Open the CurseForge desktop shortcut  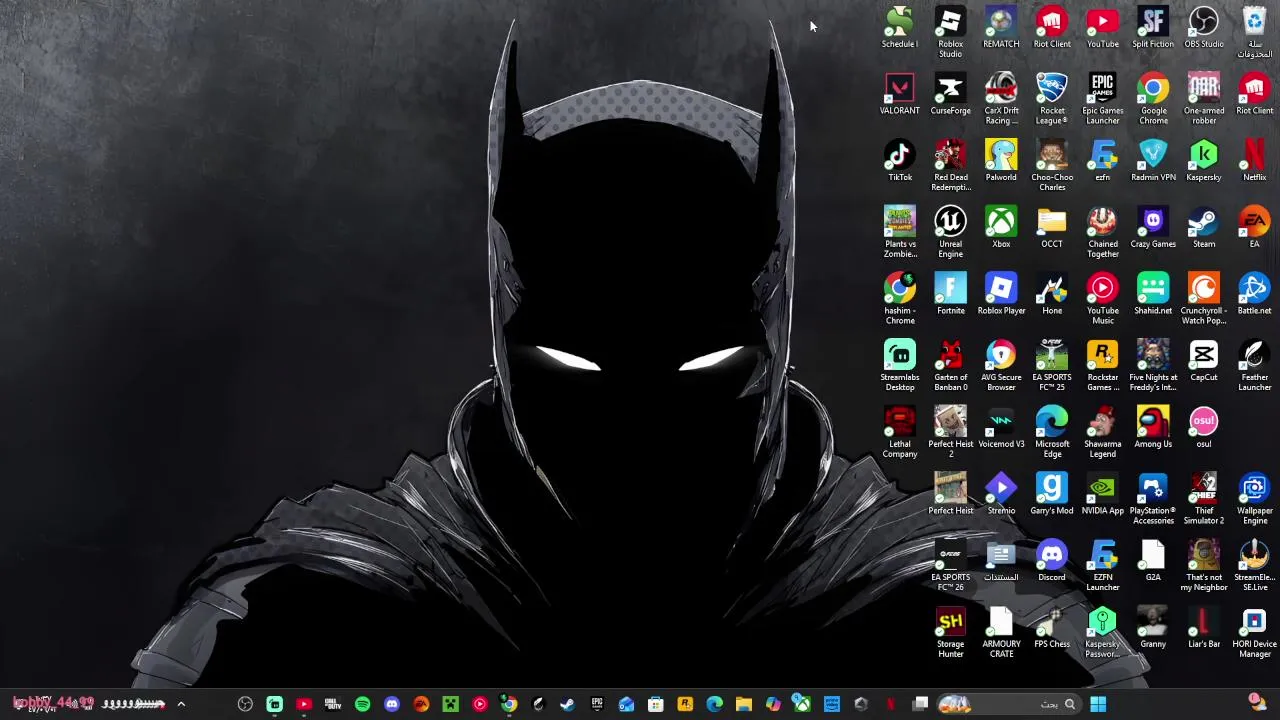click(950, 95)
